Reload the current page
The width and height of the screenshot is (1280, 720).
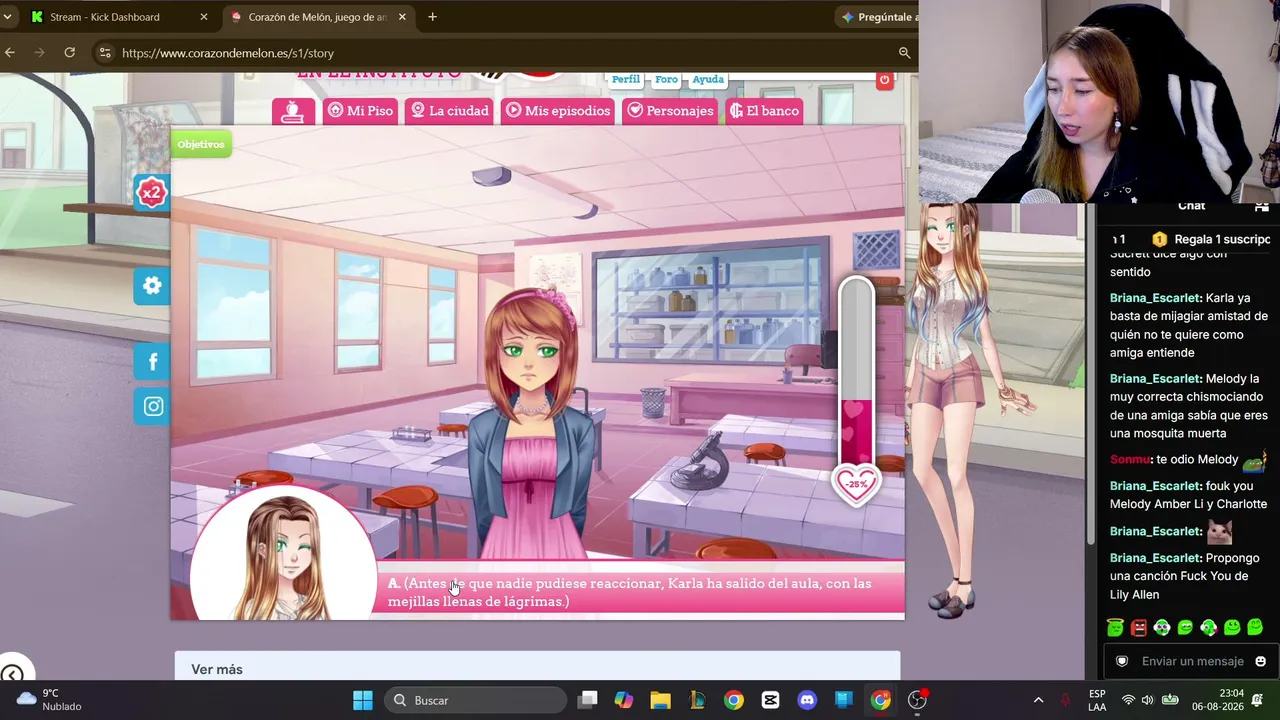tap(70, 53)
